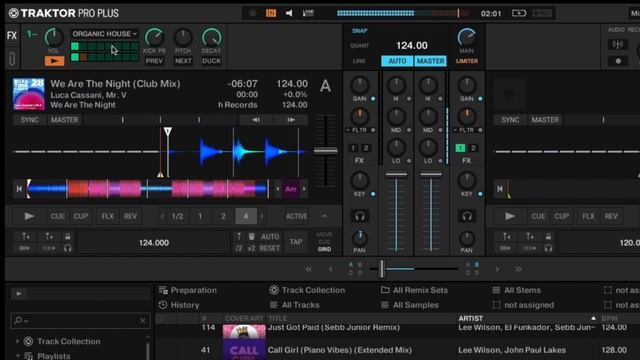Click channel B headphone cue icon

click(x=467, y=216)
